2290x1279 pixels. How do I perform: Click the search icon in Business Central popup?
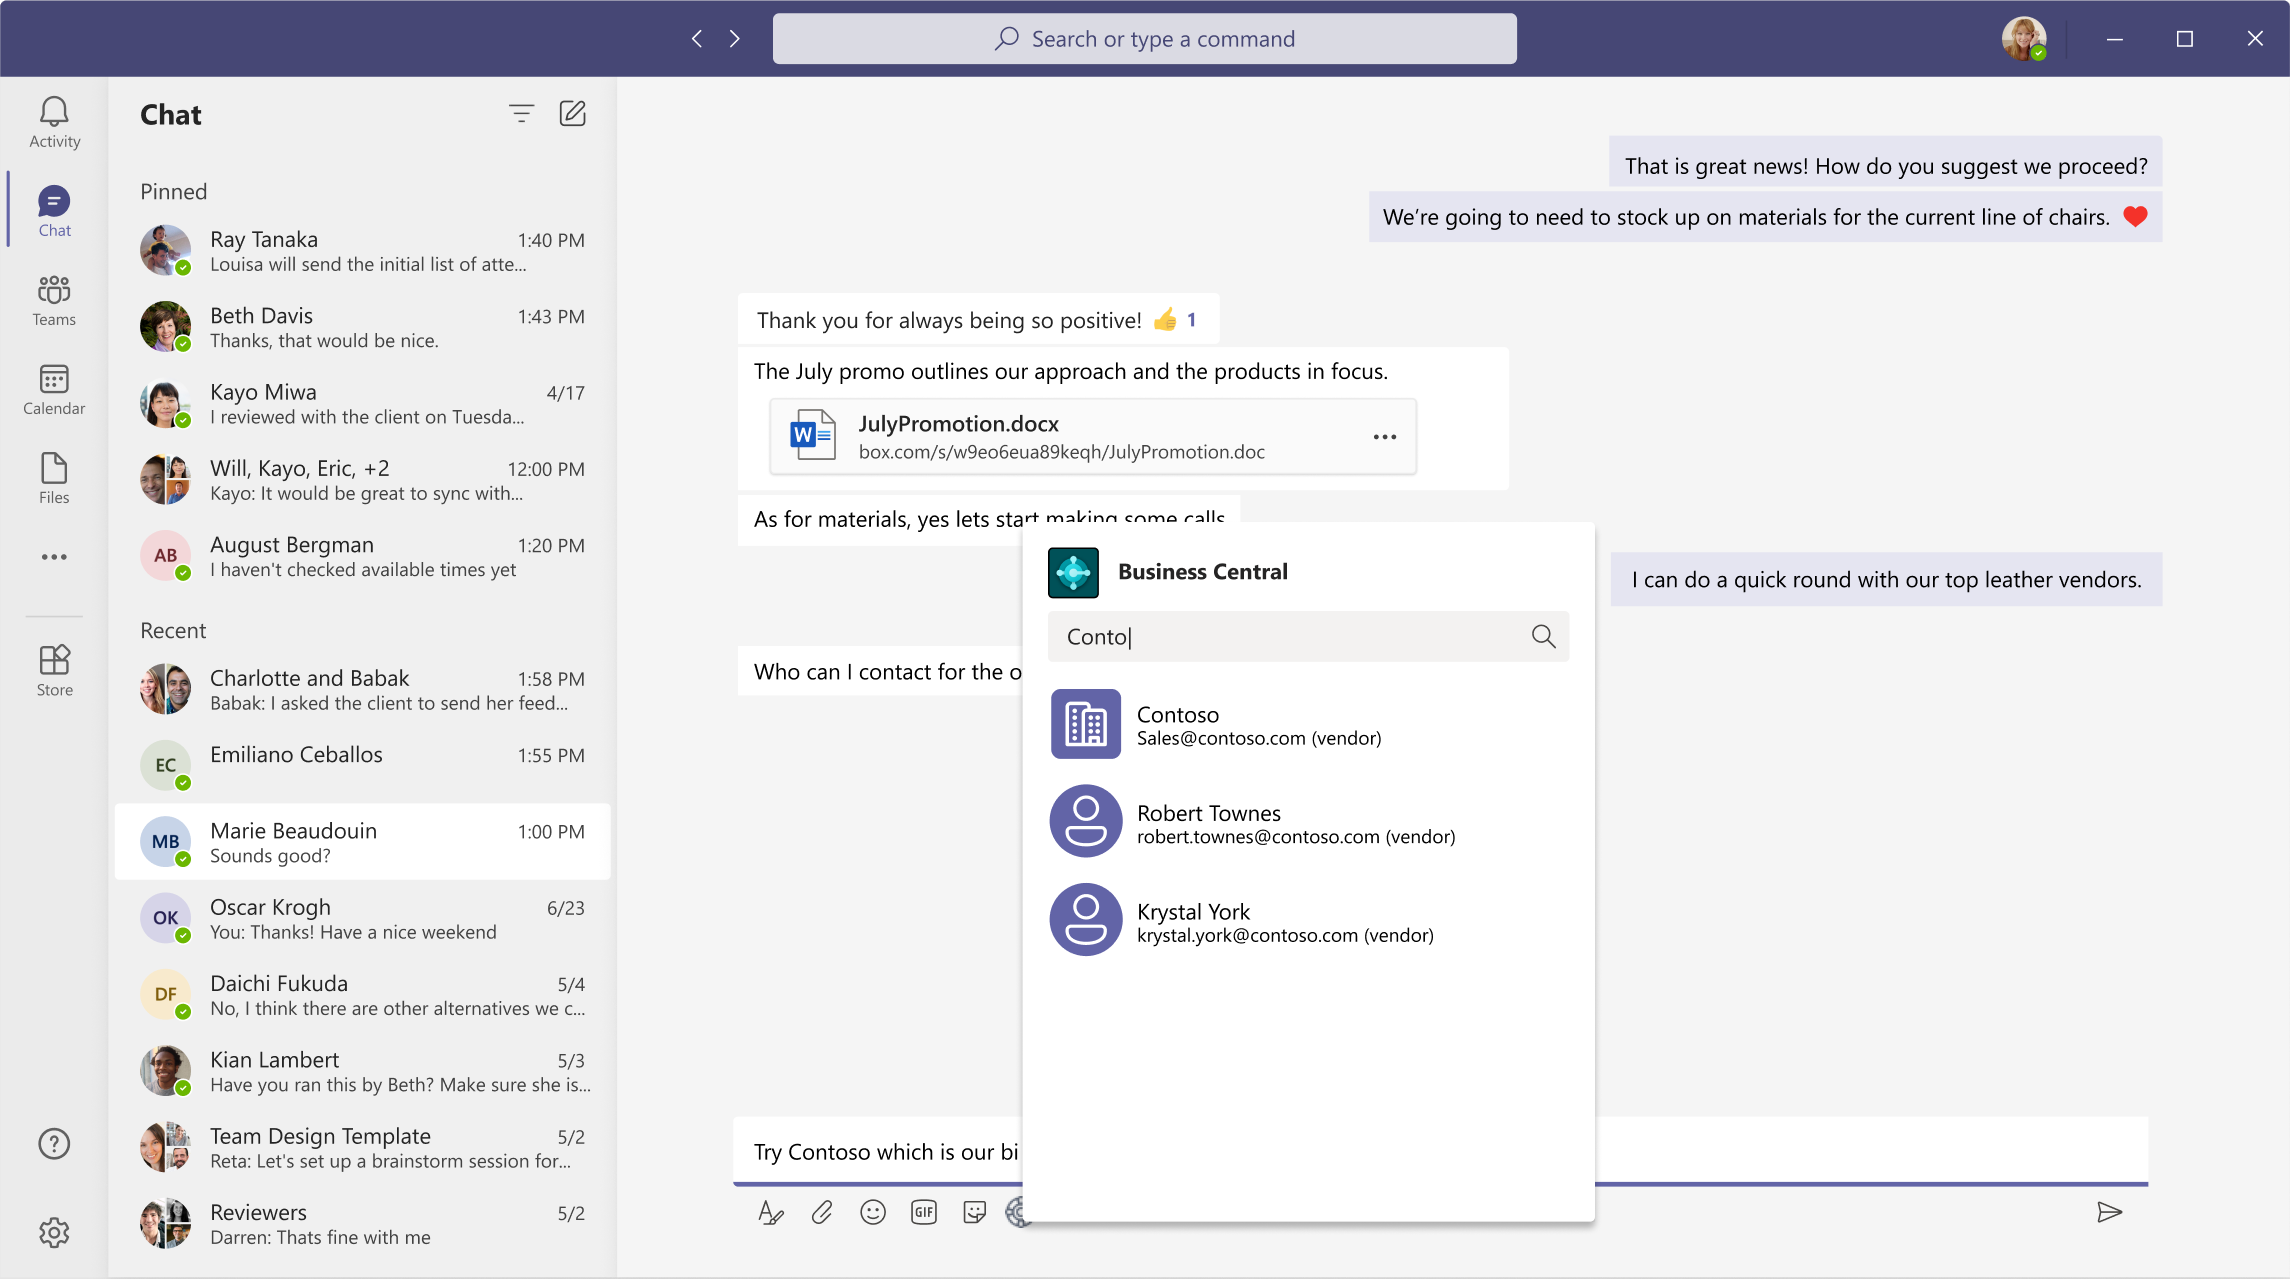coord(1543,636)
